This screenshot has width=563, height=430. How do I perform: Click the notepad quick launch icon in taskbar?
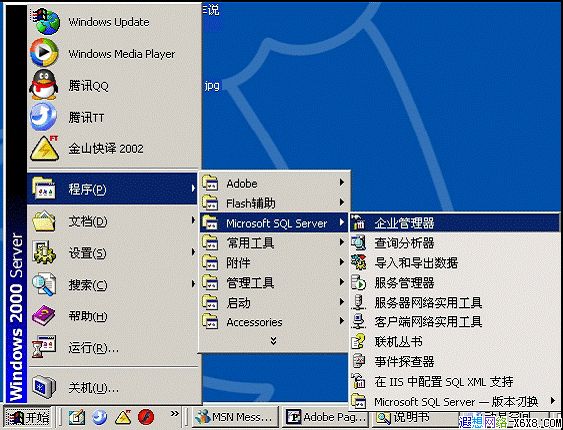pos(77,417)
